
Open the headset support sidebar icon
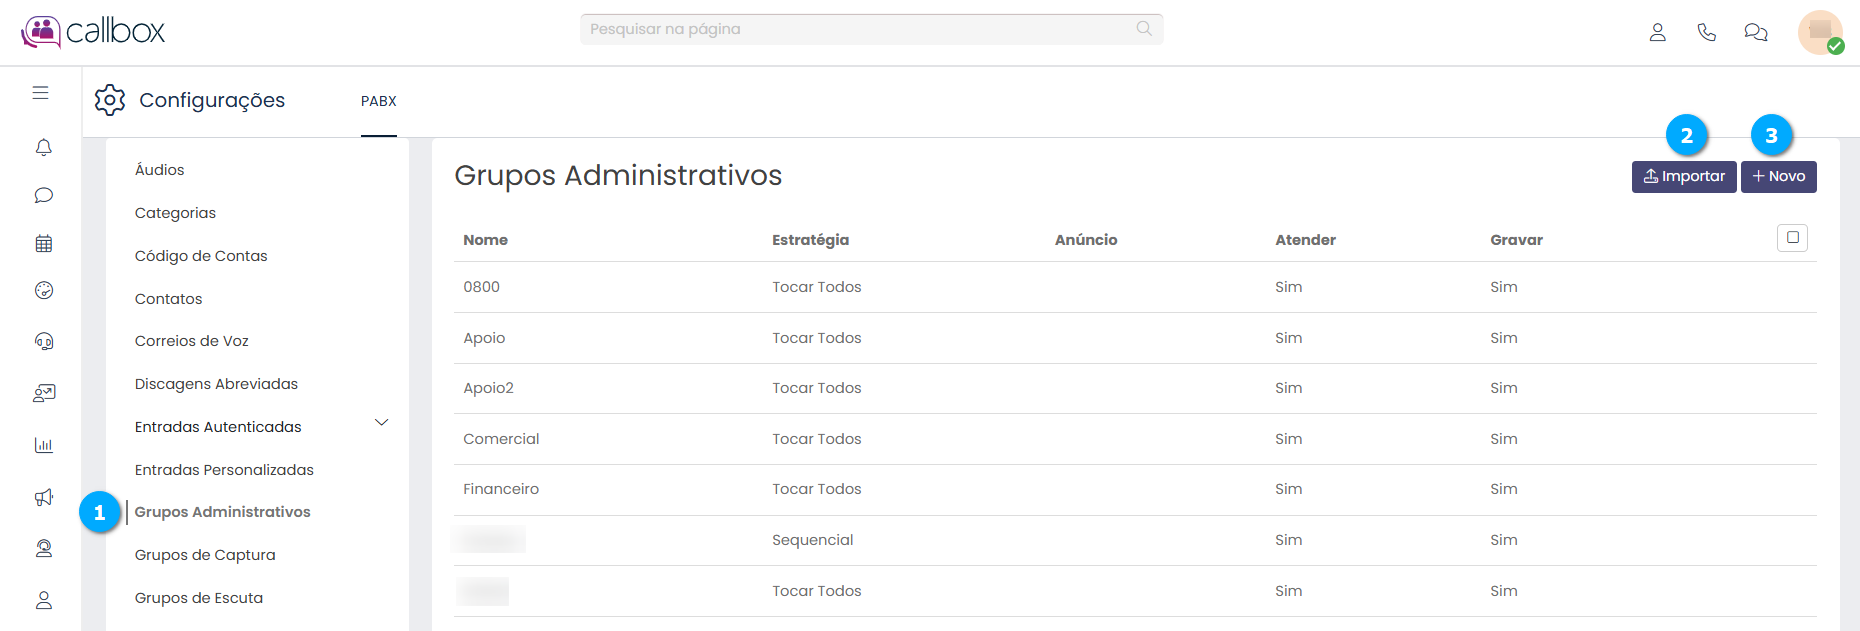tap(43, 341)
